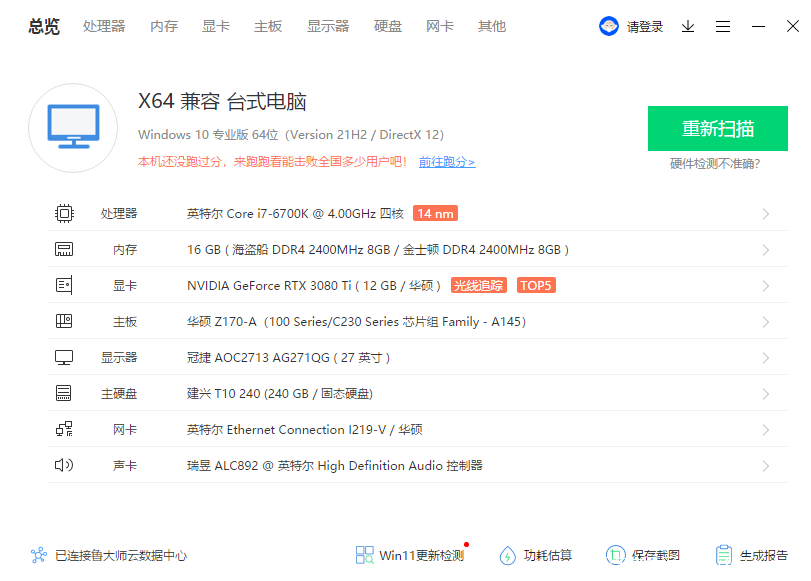Expand the 内存 row chevron
811x581 pixels.
(x=766, y=250)
